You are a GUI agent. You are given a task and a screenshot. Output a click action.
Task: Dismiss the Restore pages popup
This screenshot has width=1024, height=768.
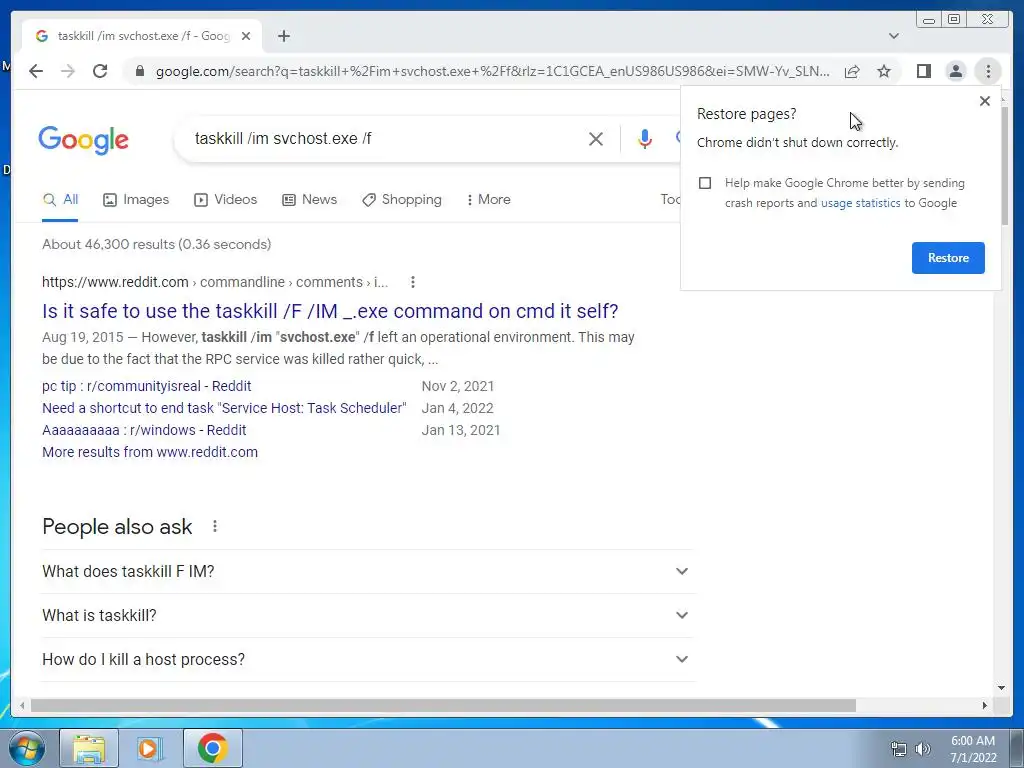(985, 101)
